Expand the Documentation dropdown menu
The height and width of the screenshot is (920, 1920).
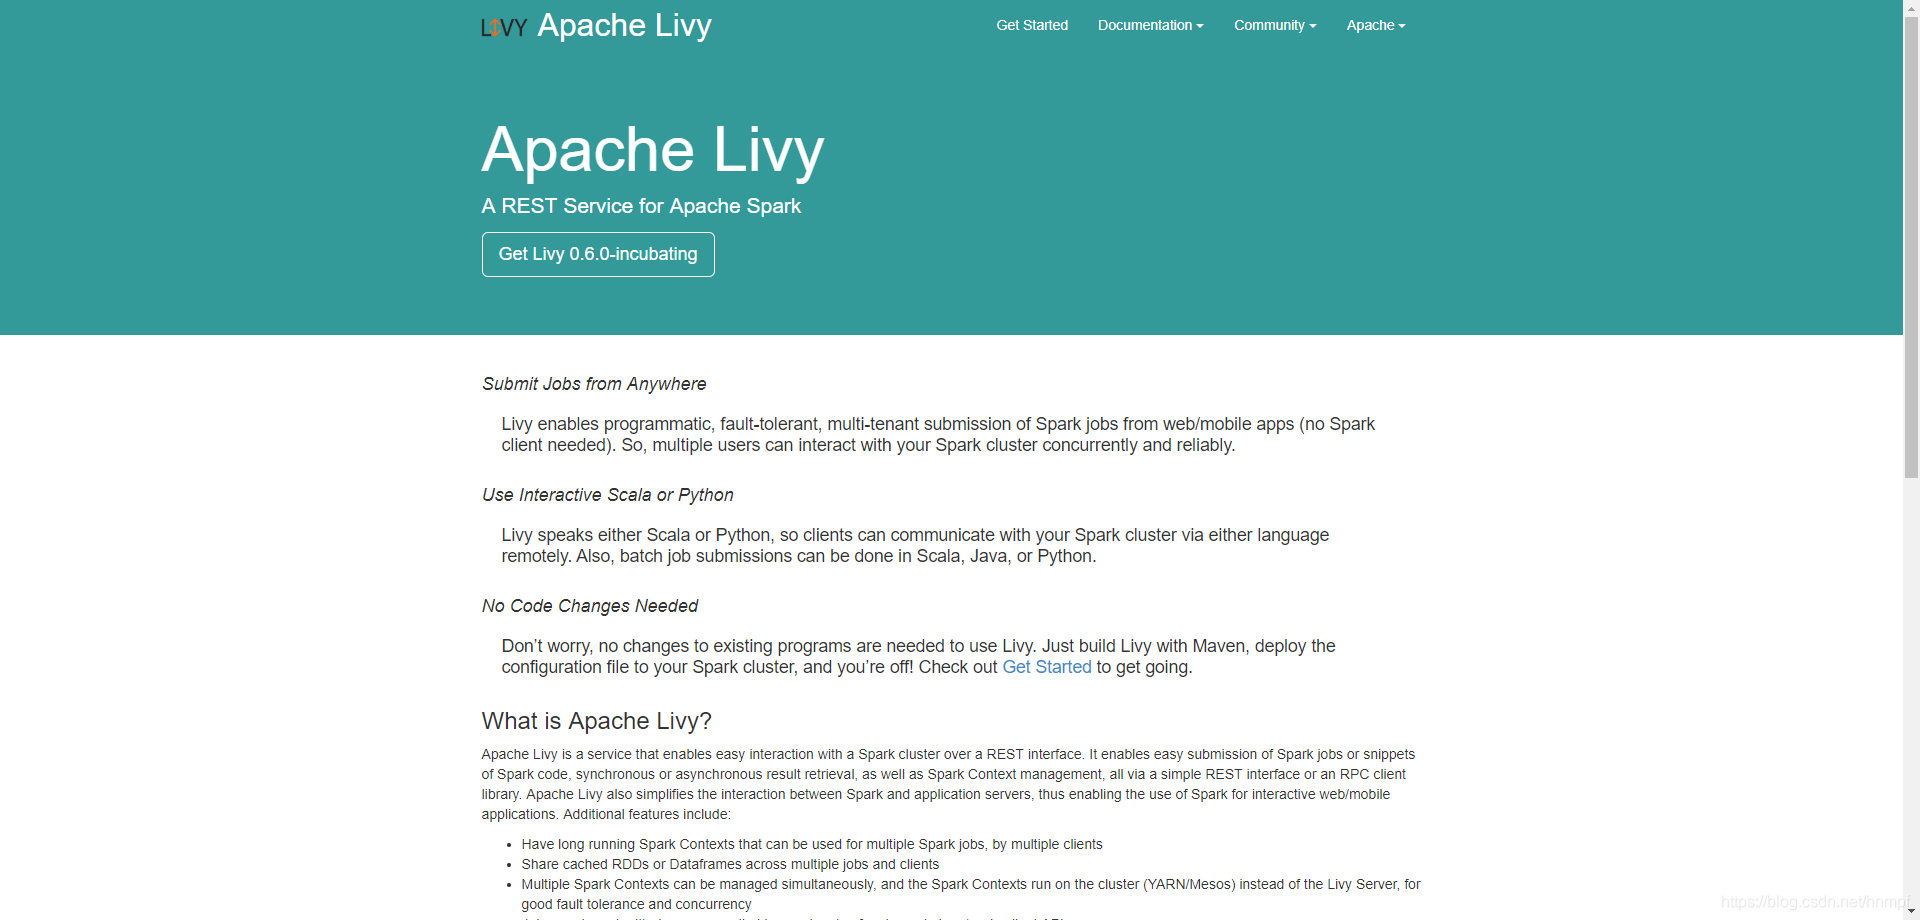point(1150,25)
